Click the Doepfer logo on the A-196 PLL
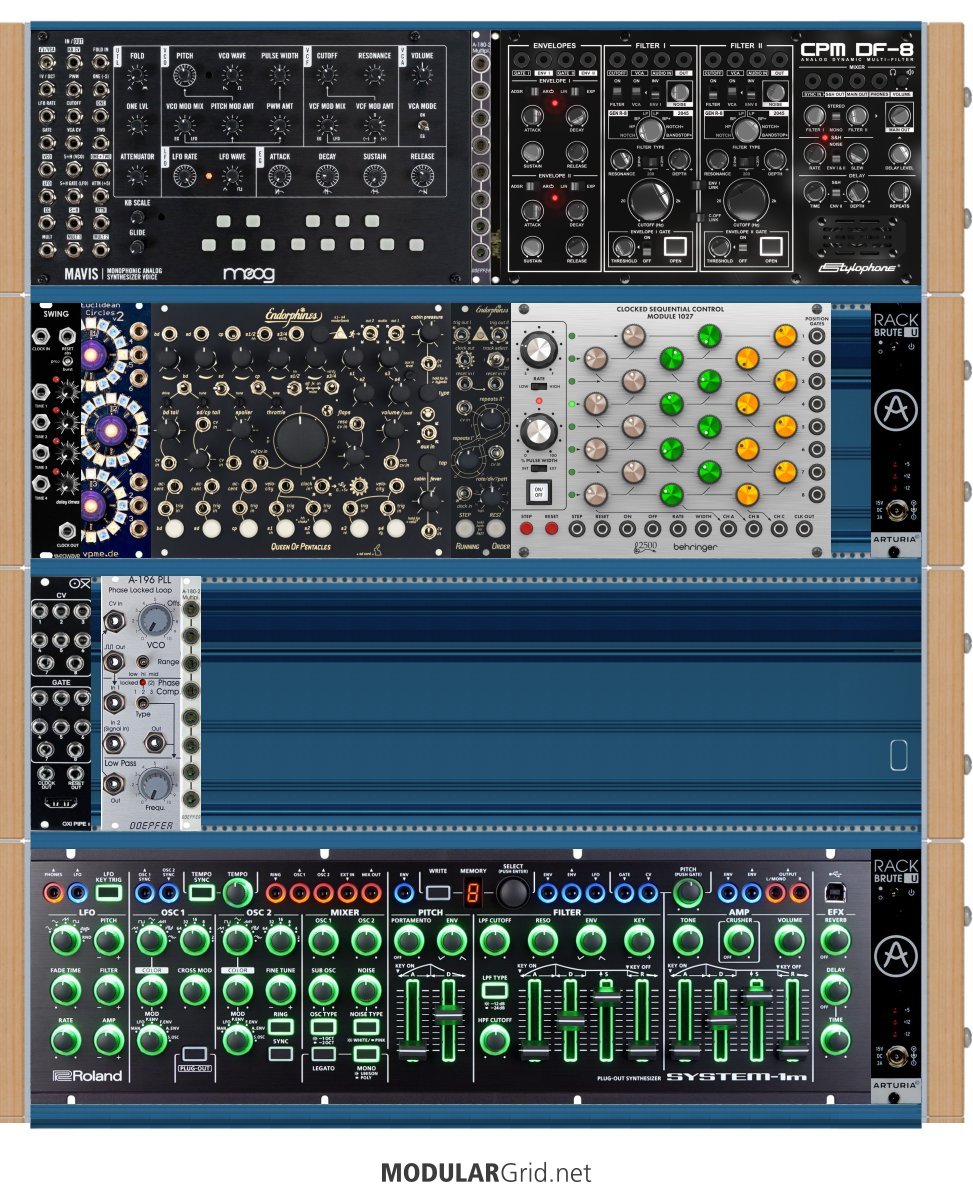This screenshot has height=1194, width=973. pyautogui.click(x=151, y=825)
